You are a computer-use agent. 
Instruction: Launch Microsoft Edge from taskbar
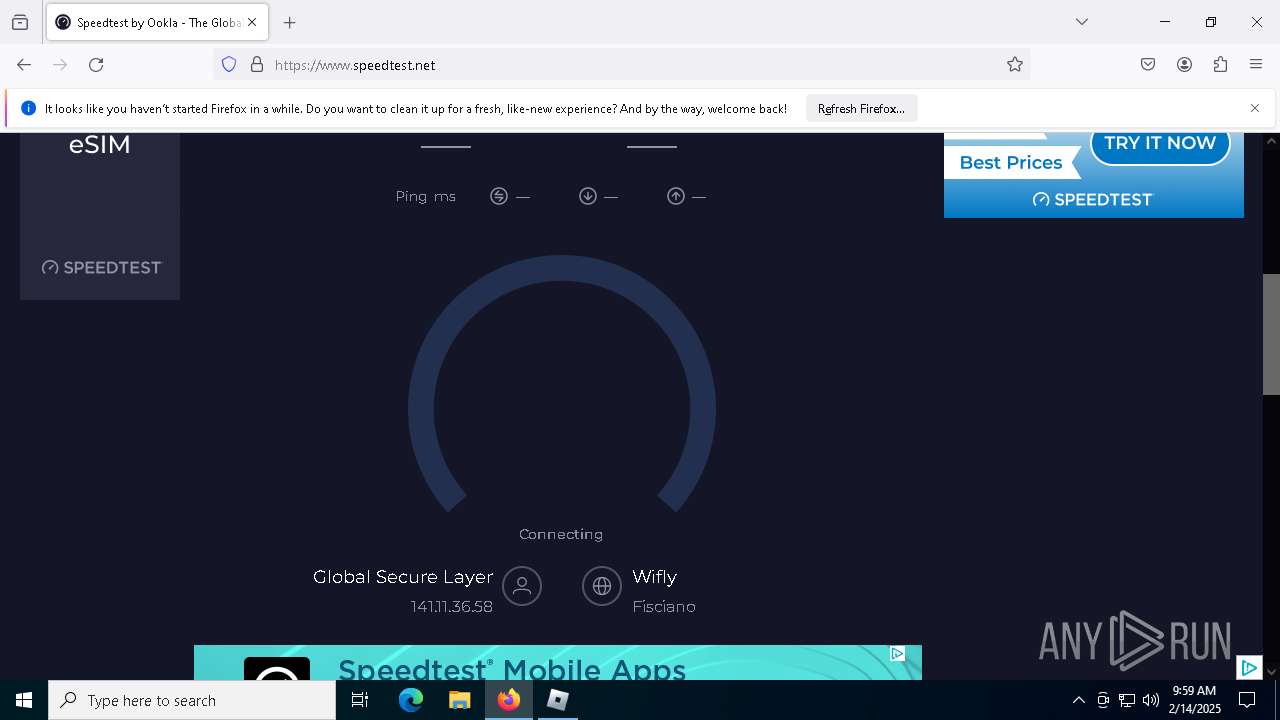pyautogui.click(x=411, y=700)
